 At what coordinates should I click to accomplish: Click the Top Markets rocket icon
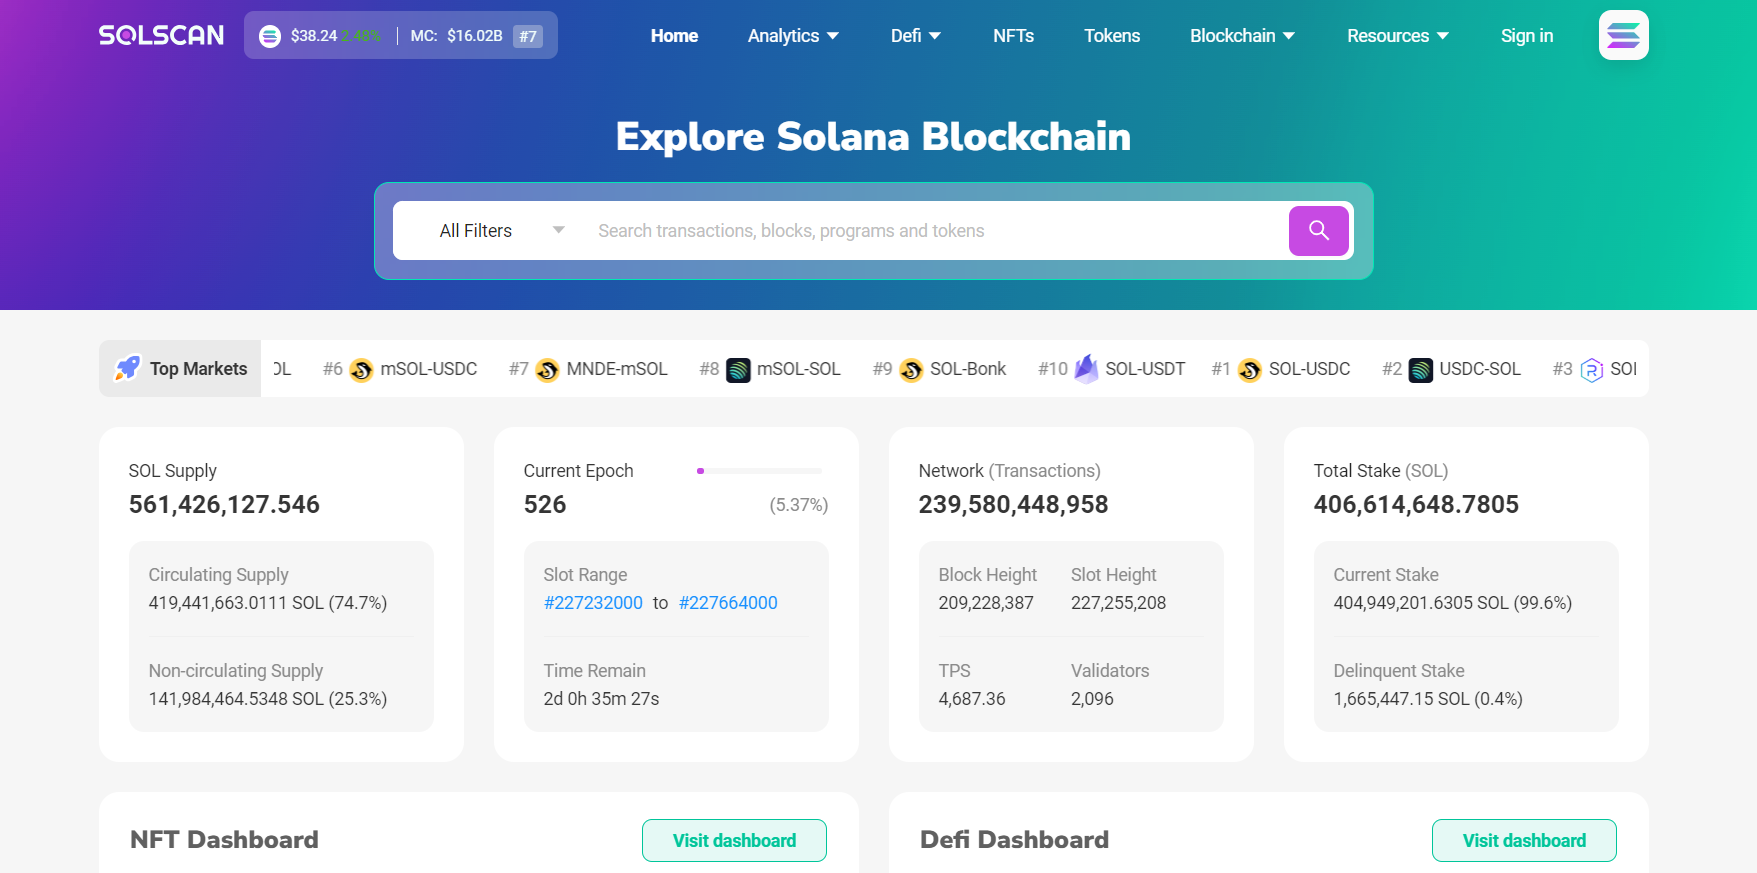[x=128, y=368]
